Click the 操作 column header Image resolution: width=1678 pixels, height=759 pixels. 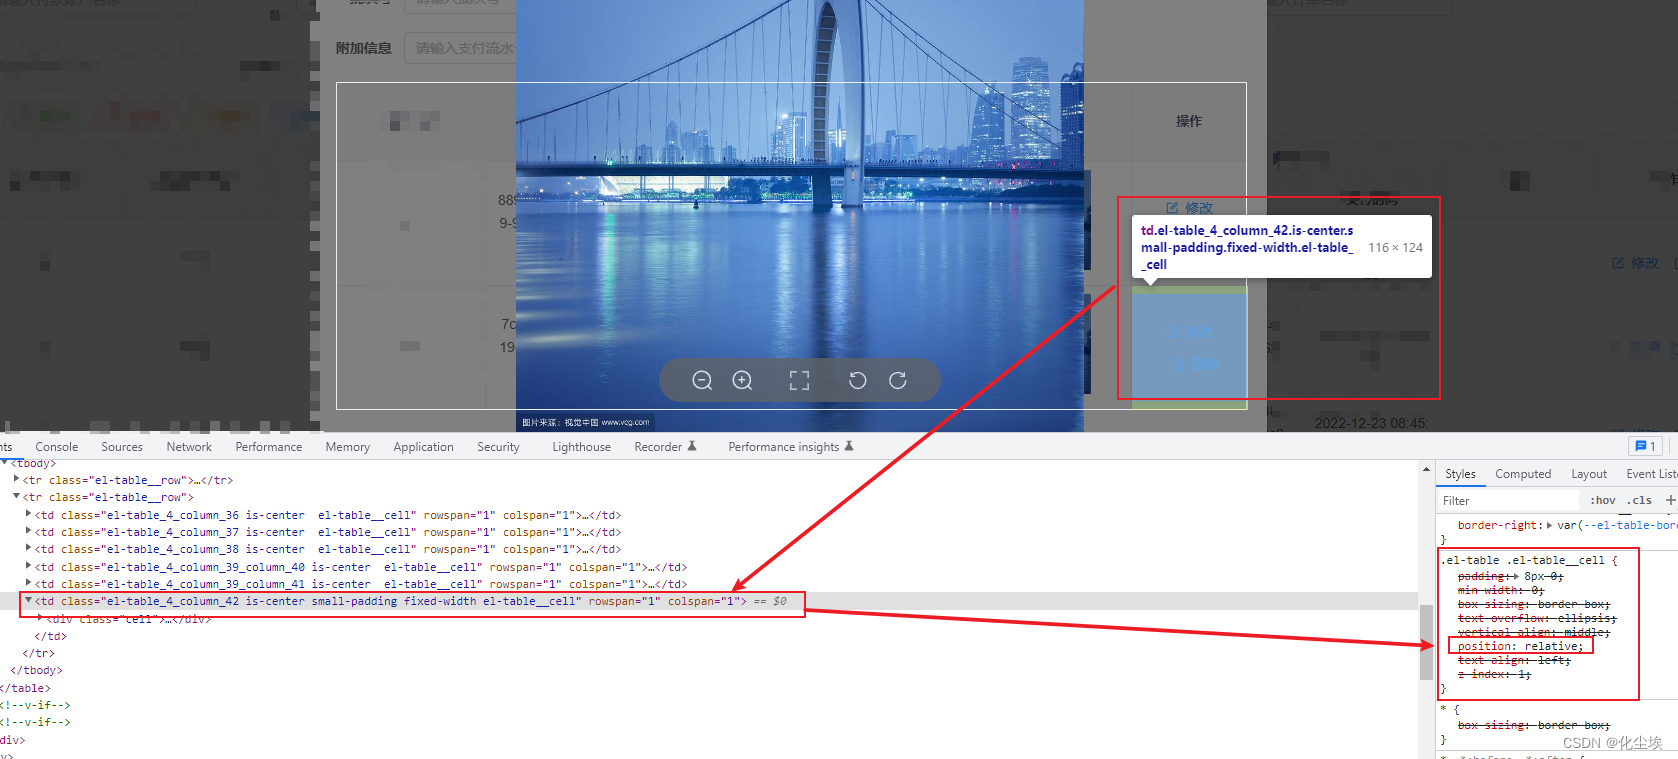point(1189,121)
